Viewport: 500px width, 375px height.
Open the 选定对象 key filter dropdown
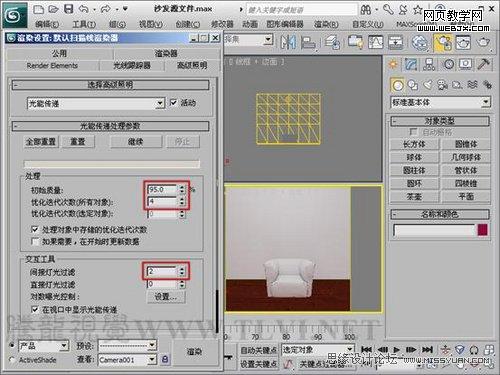pyautogui.click(x=317, y=350)
